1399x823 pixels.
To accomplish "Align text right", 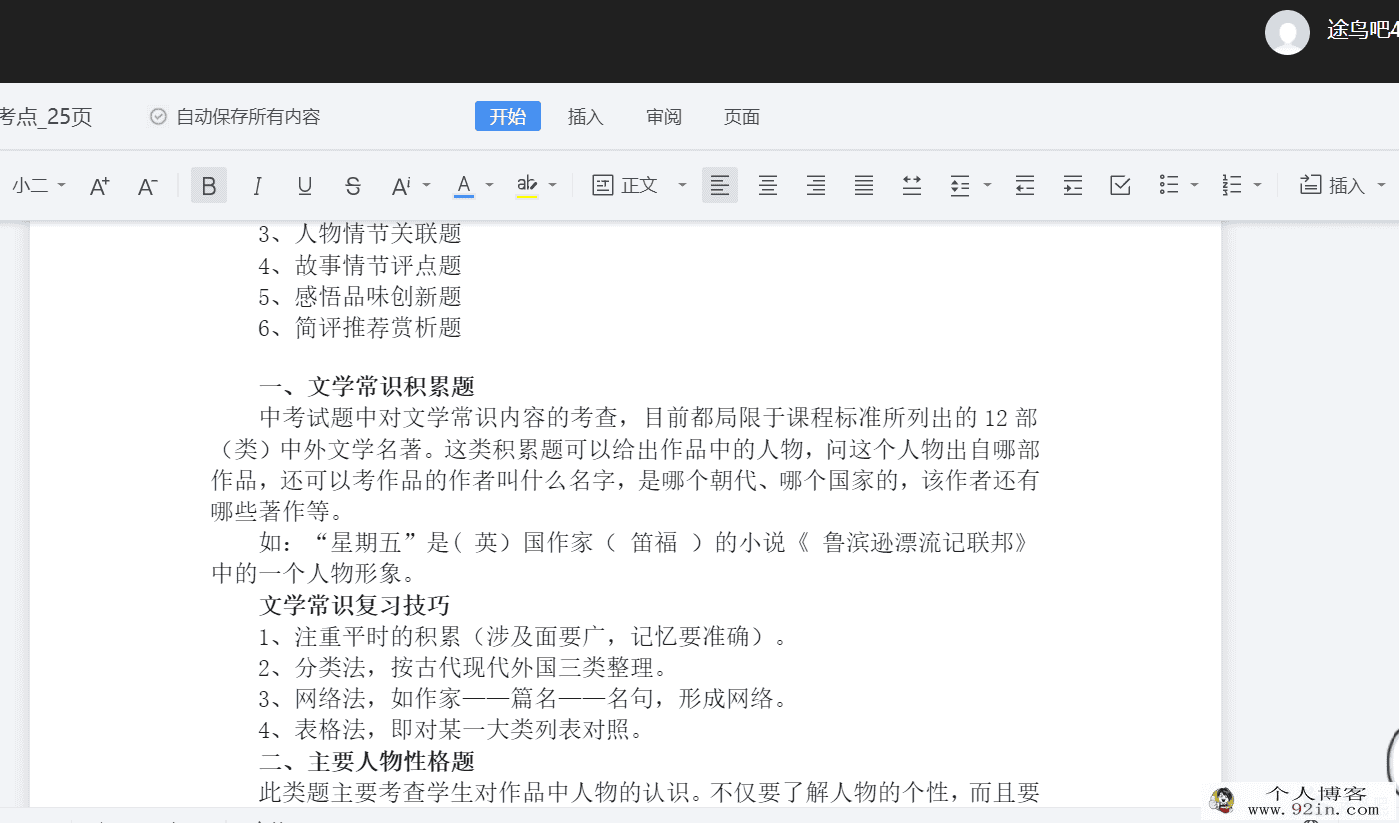I will tap(816, 185).
